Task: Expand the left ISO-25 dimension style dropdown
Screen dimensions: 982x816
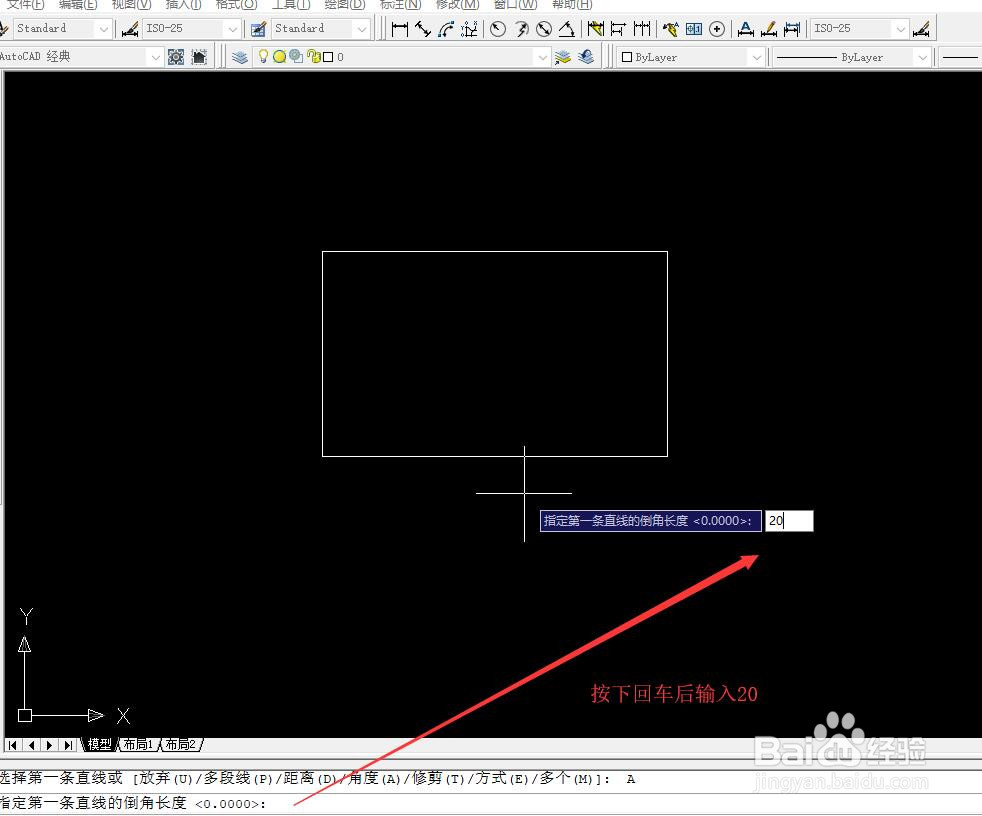Action: coord(232,29)
